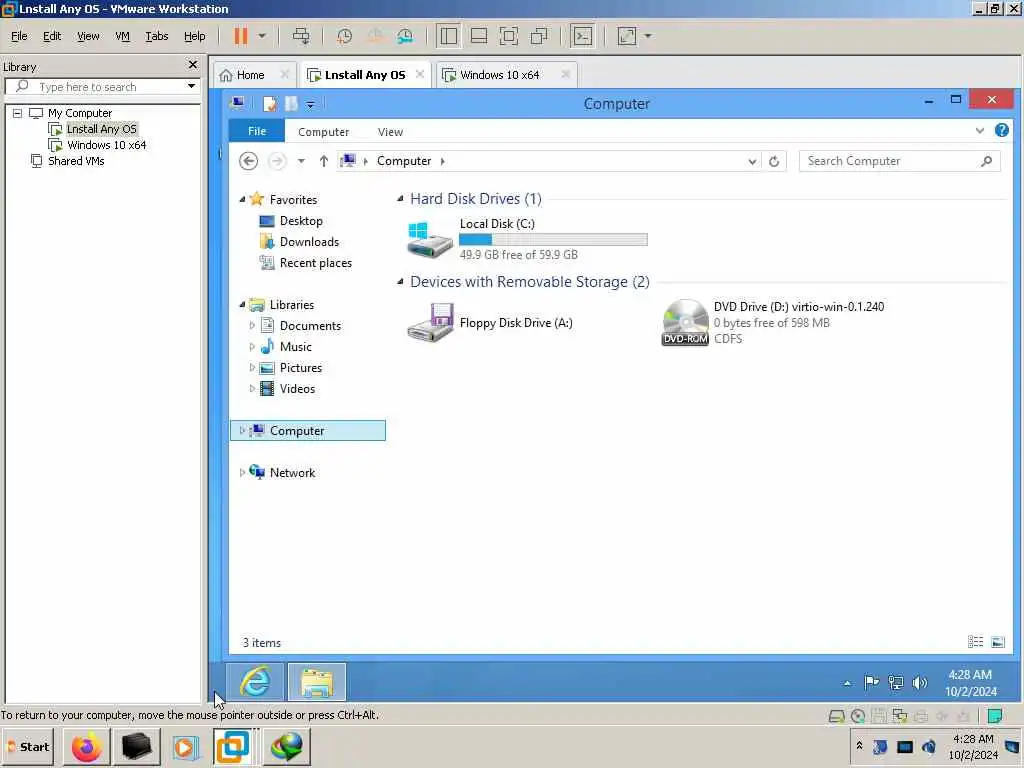Click the Send Ctrl+Alt+Del toolbar icon
The height and width of the screenshot is (768, 1024).
(x=301, y=36)
